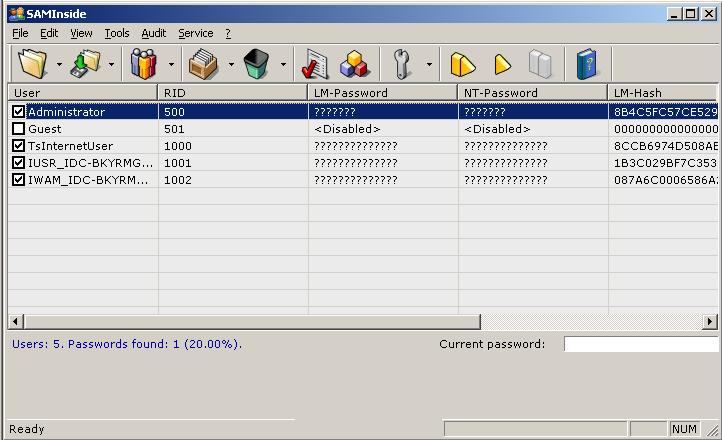Minimize the SAMInside window
This screenshot has height=440, width=722.
[674, 14]
